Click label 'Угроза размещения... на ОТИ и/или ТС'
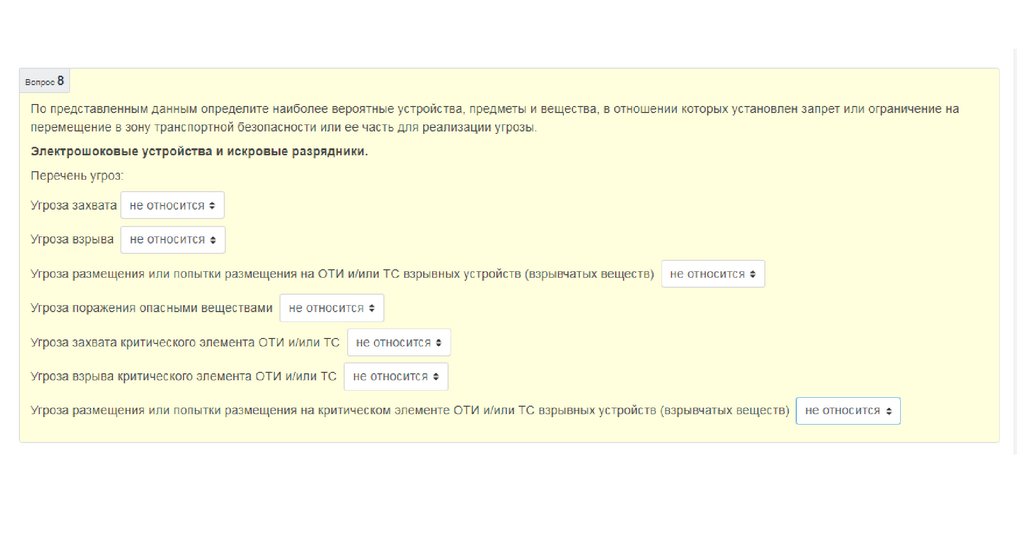The height and width of the screenshot is (556, 1024). 342,274
